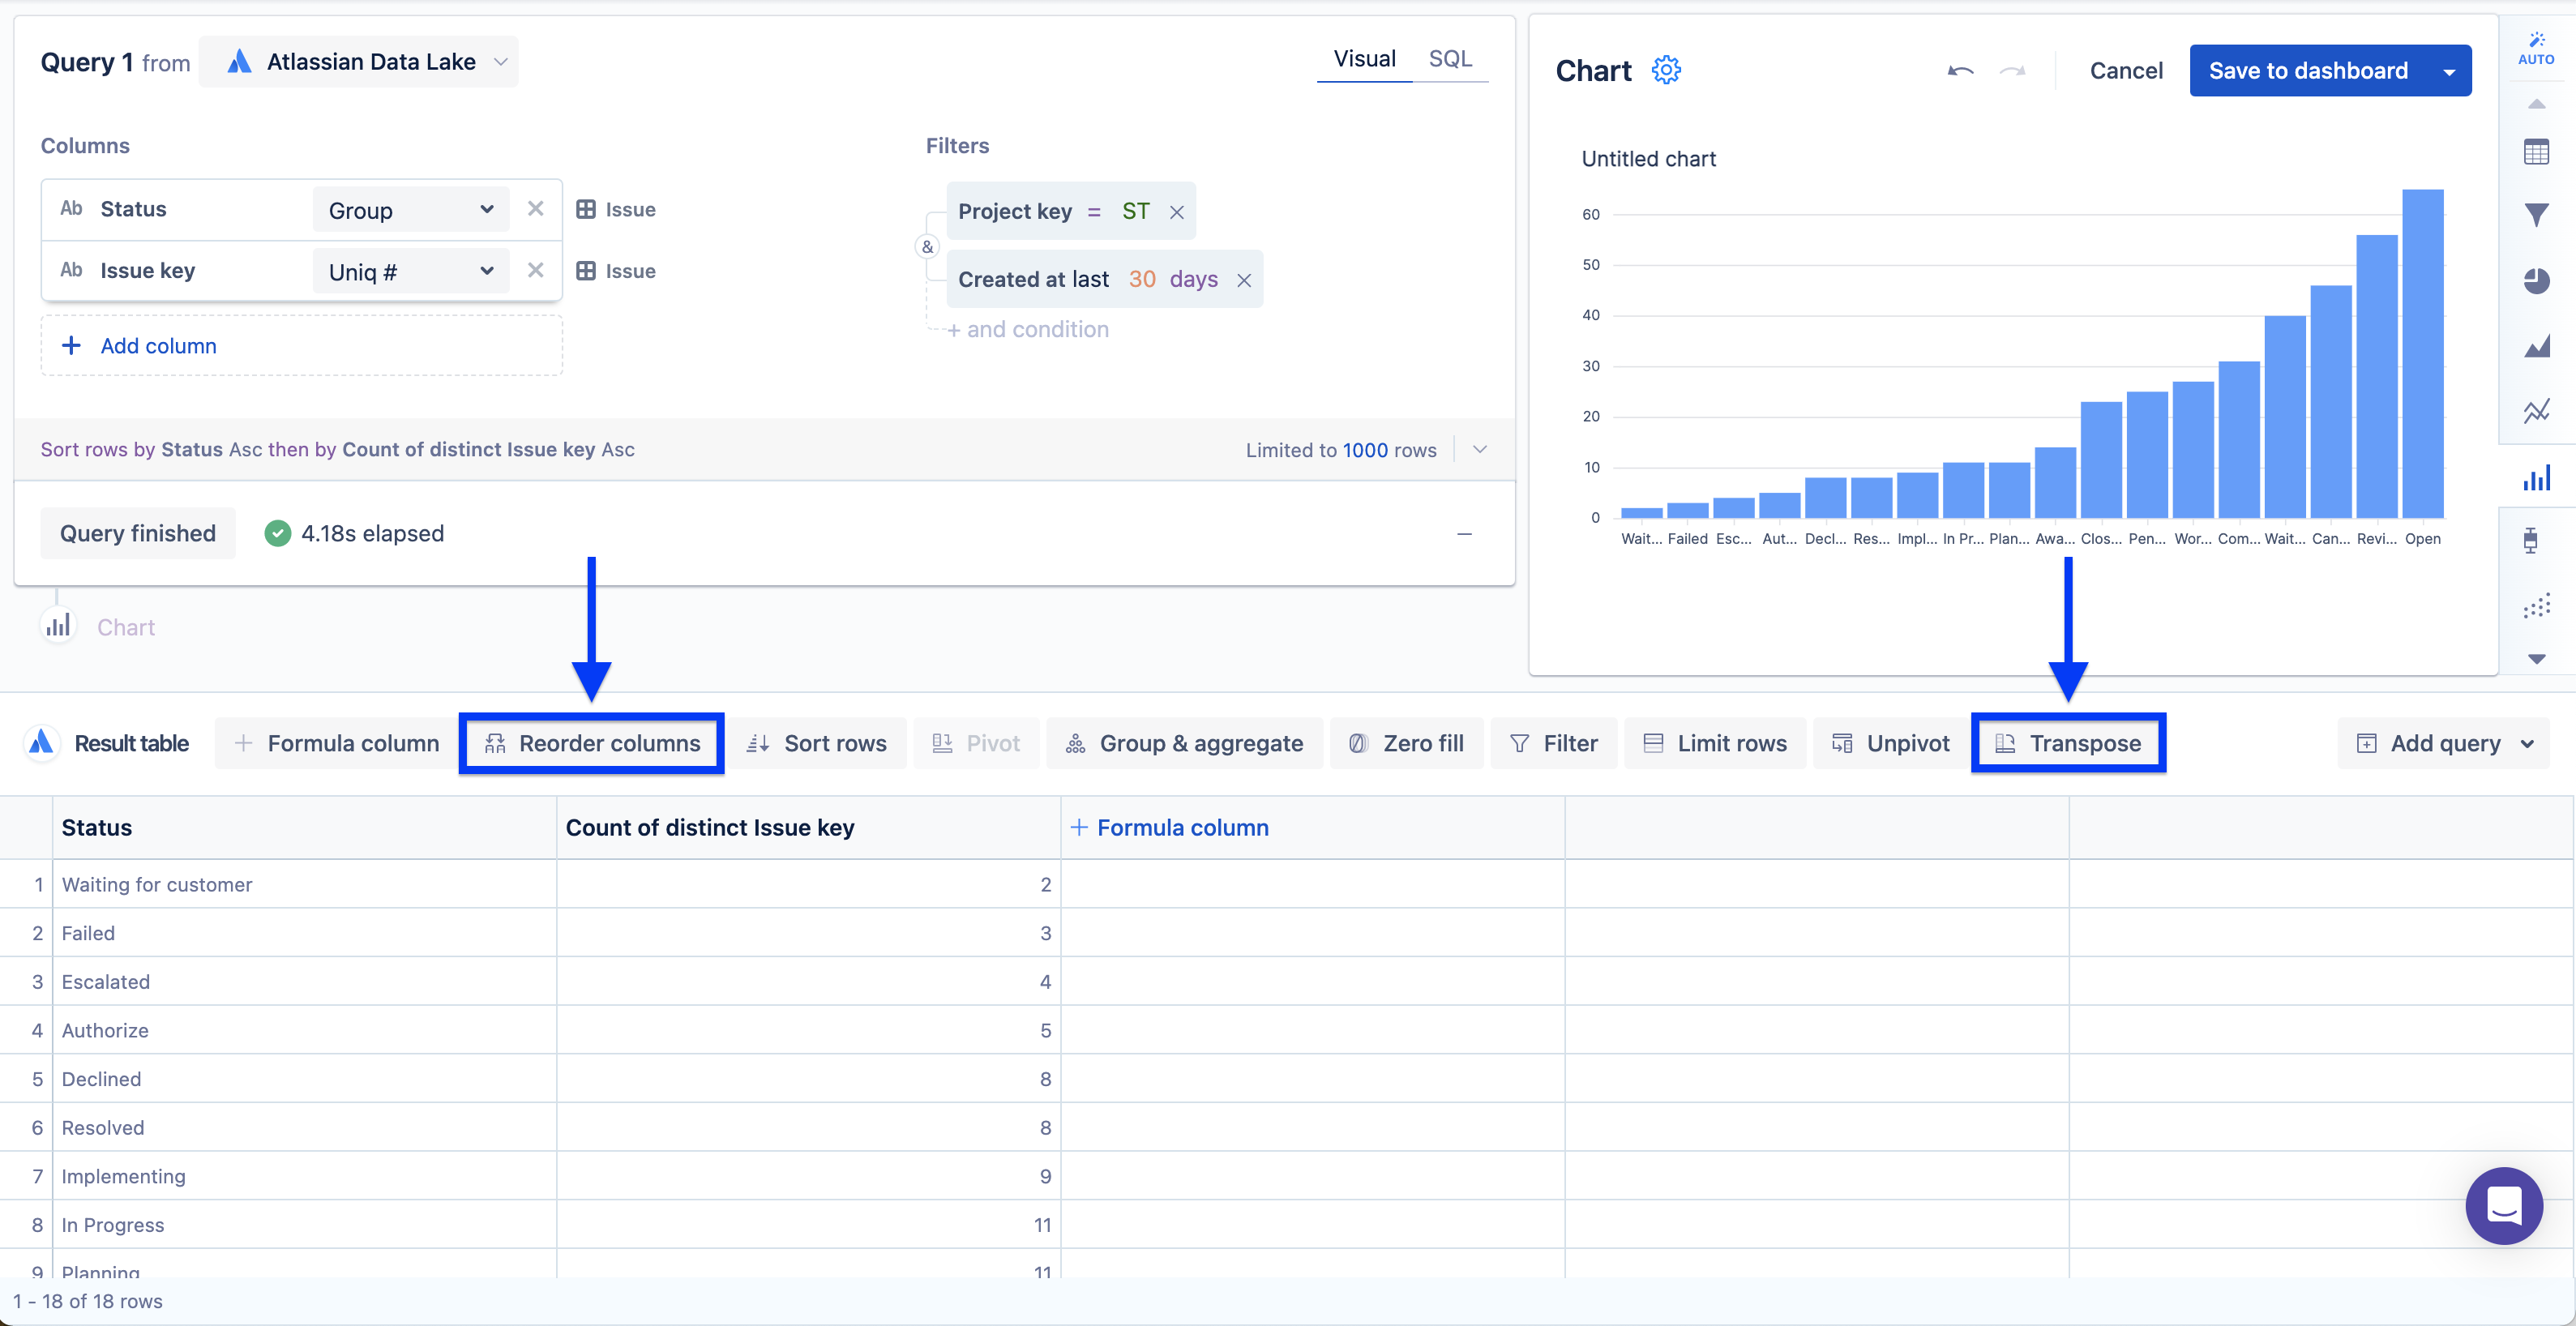Viewport: 2576px width, 1326px height.
Task: Select the pie chart type icon
Action: (2536, 281)
